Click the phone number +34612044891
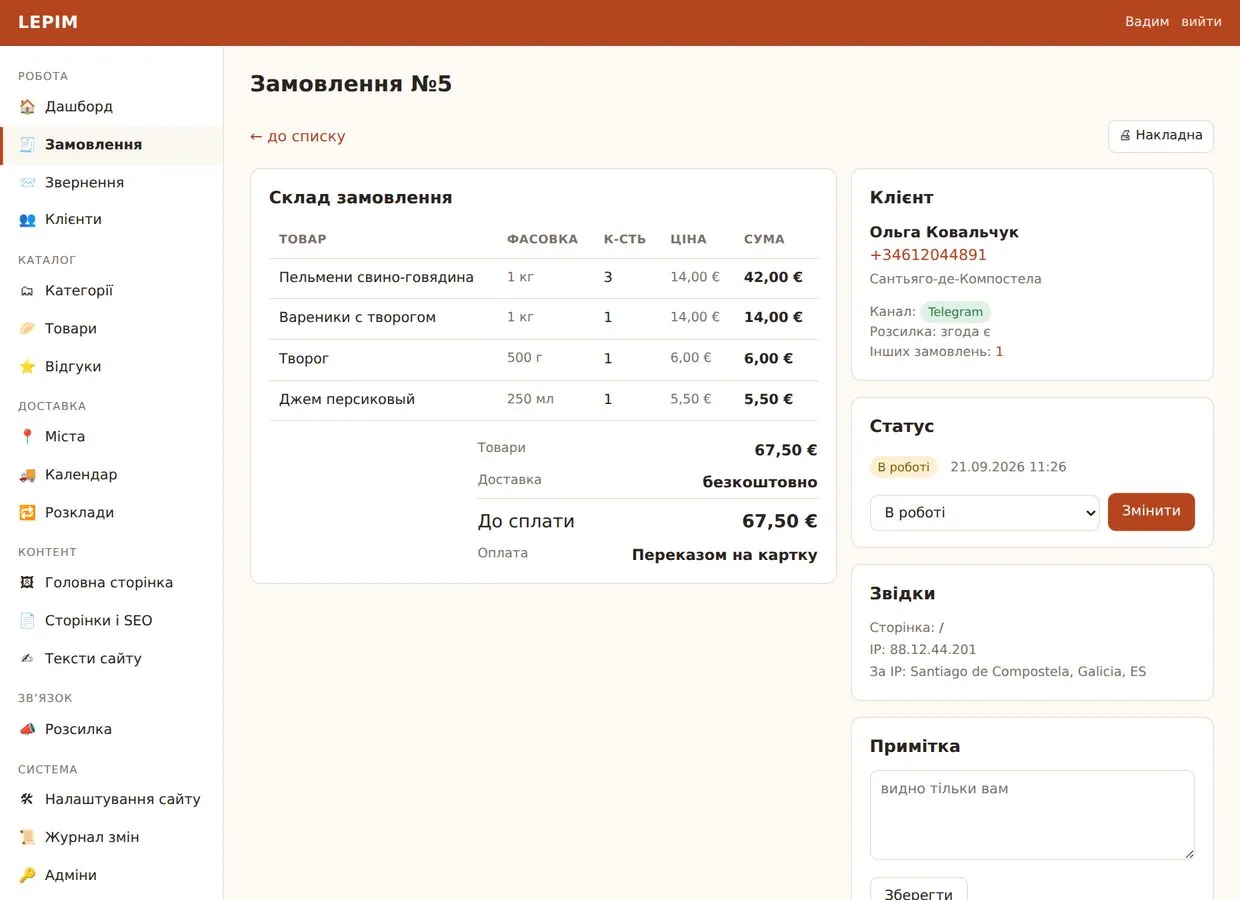 pos(928,255)
